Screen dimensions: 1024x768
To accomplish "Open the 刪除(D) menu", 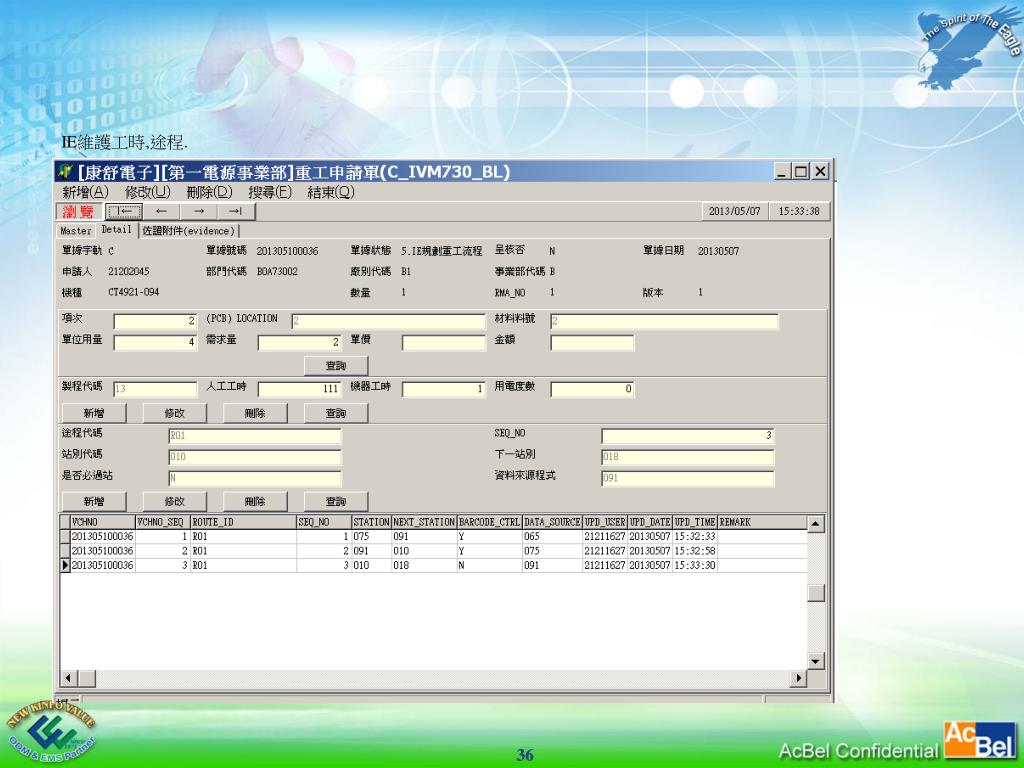I will [209, 192].
